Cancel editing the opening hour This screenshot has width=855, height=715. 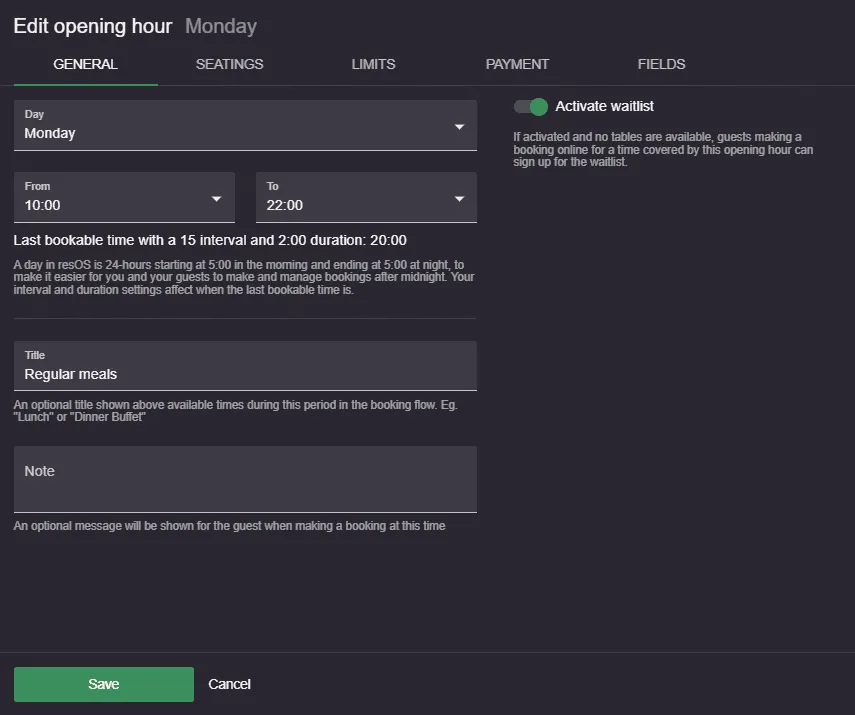tap(230, 684)
